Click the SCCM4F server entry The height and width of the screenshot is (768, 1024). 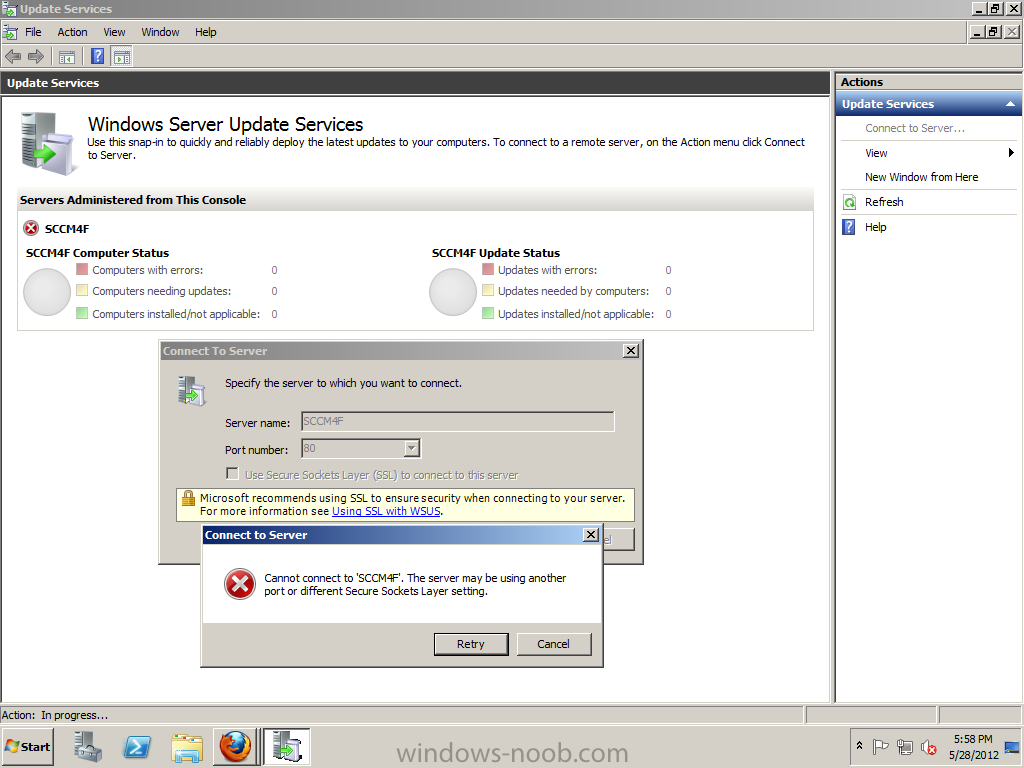[x=67, y=229]
